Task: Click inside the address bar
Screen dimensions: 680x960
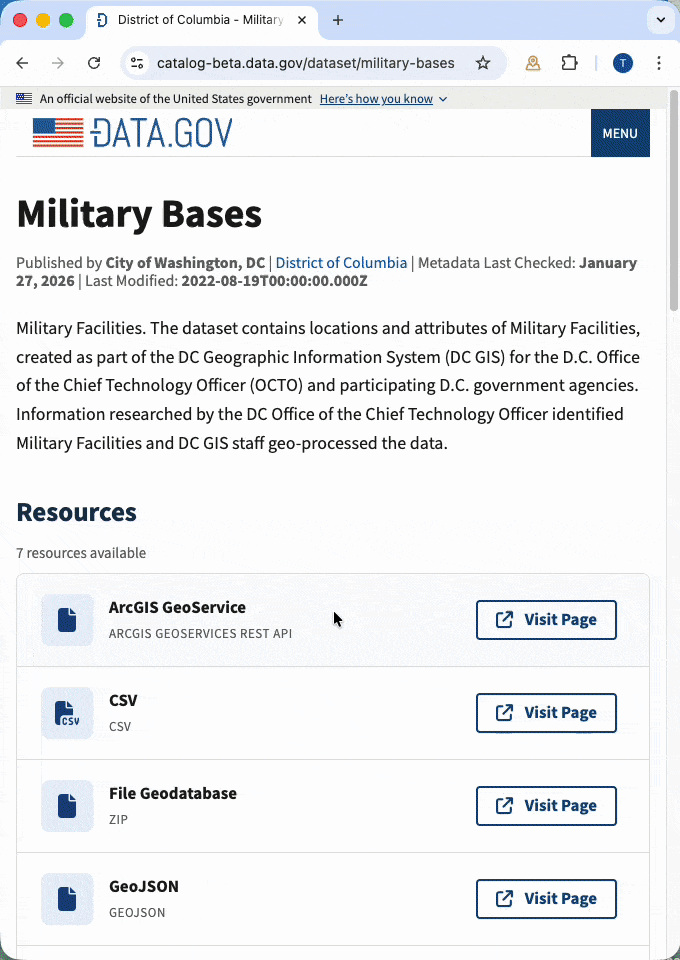Action: pyautogui.click(x=300, y=62)
